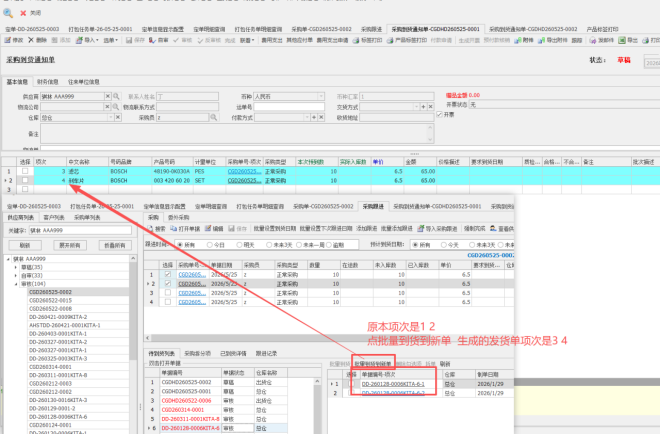Click the magnifier icon at window top-left
The height and width of the screenshot is (434, 660).
tap(8, 13)
